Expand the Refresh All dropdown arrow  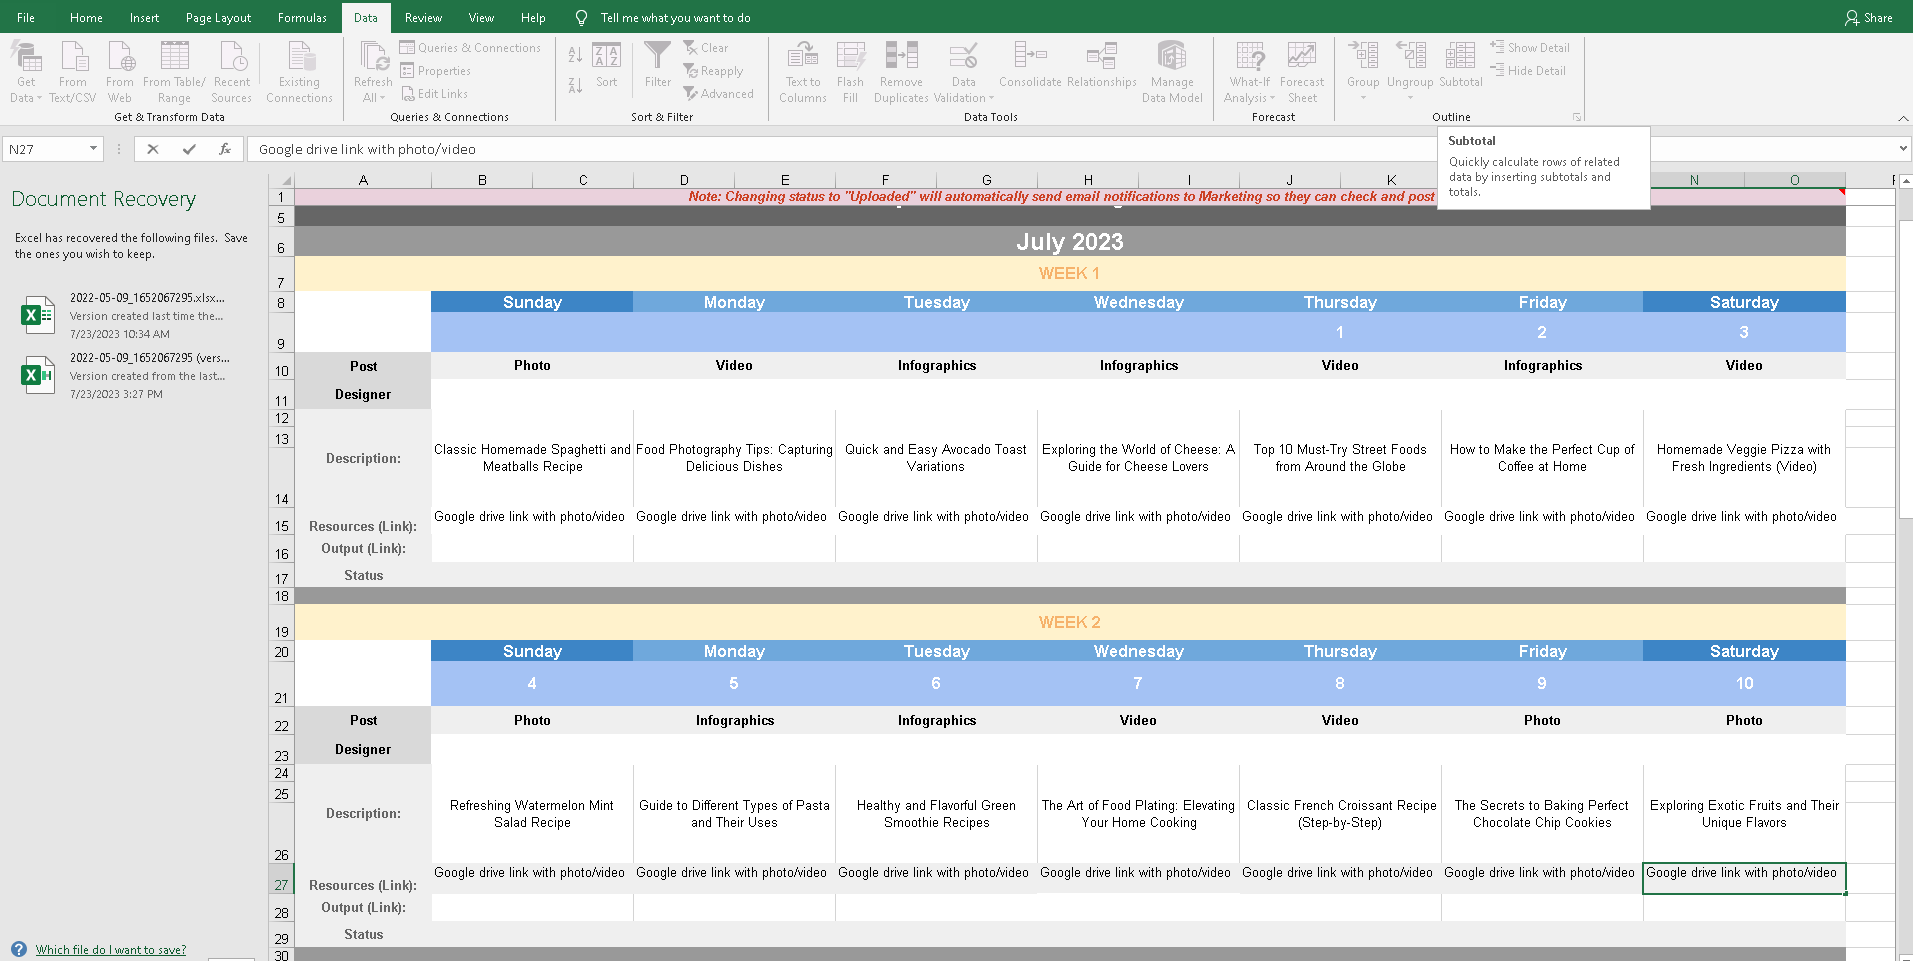382,98
